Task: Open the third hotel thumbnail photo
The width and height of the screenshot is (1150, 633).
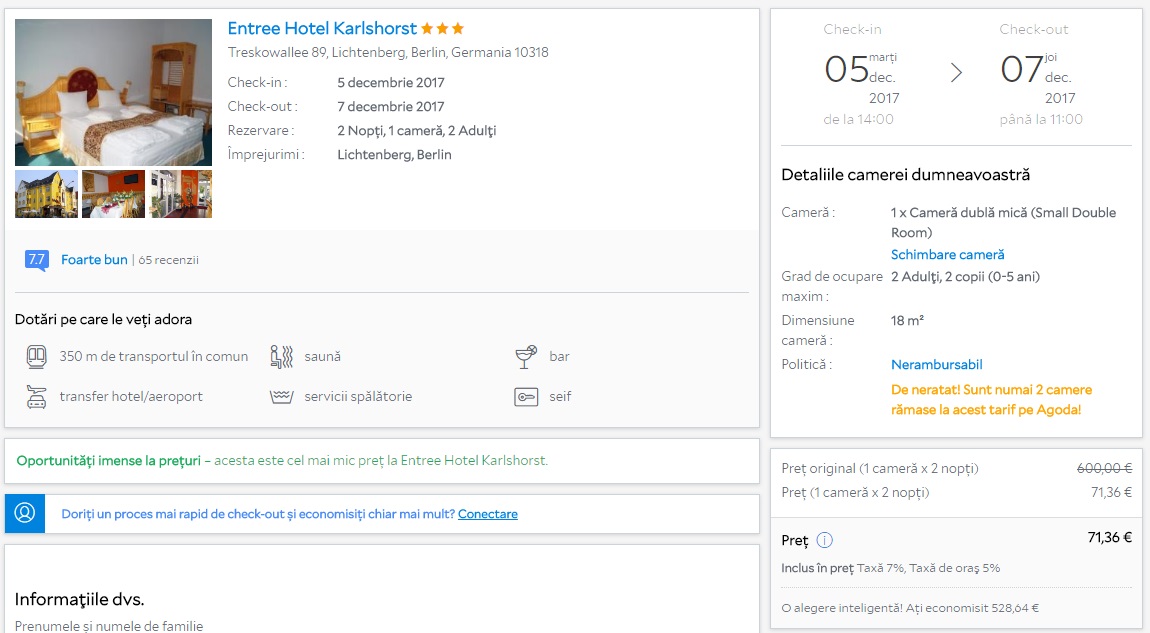Action: 181,194
